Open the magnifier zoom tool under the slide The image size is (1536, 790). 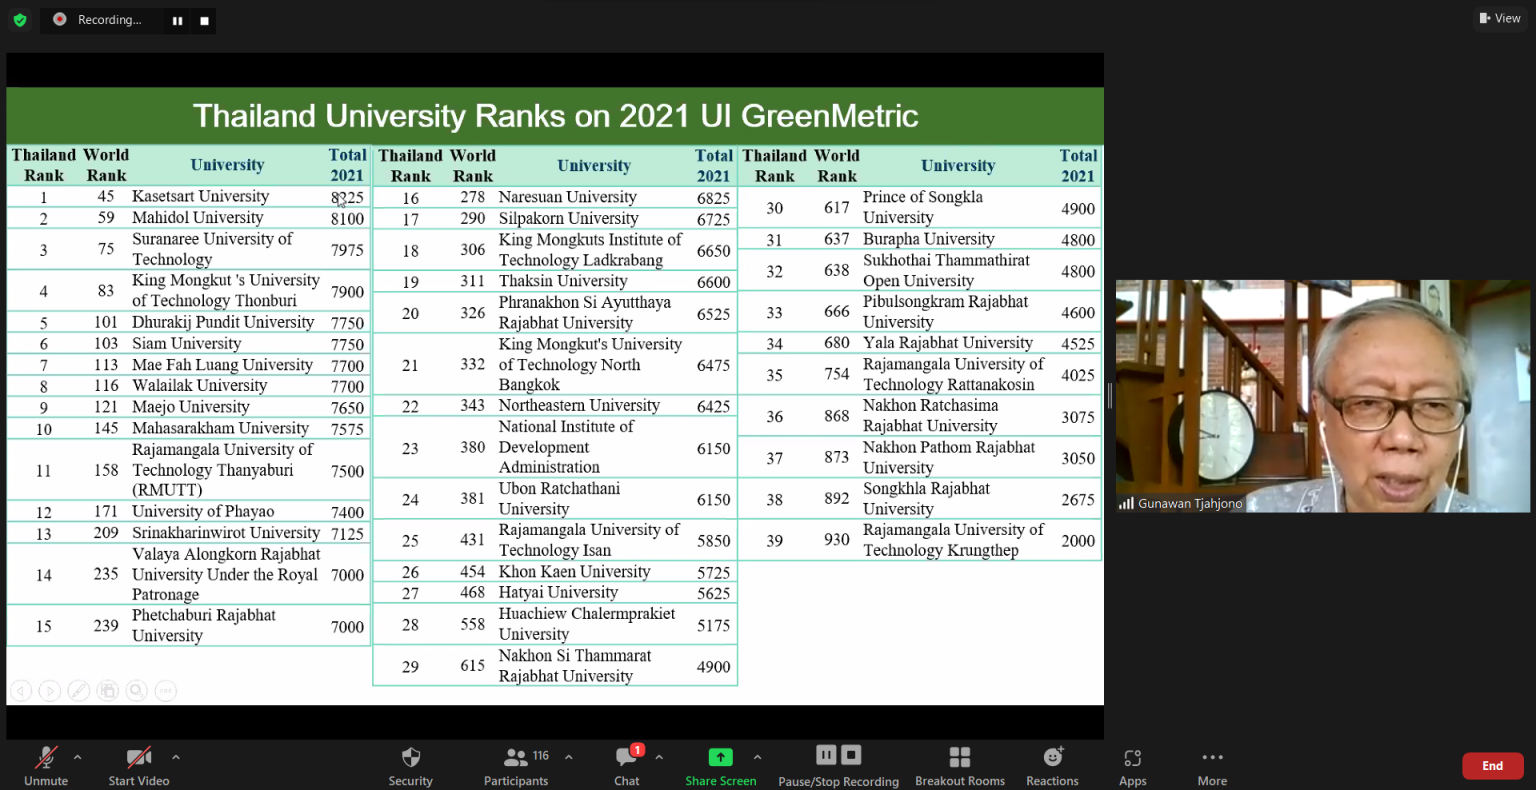[x=137, y=690]
